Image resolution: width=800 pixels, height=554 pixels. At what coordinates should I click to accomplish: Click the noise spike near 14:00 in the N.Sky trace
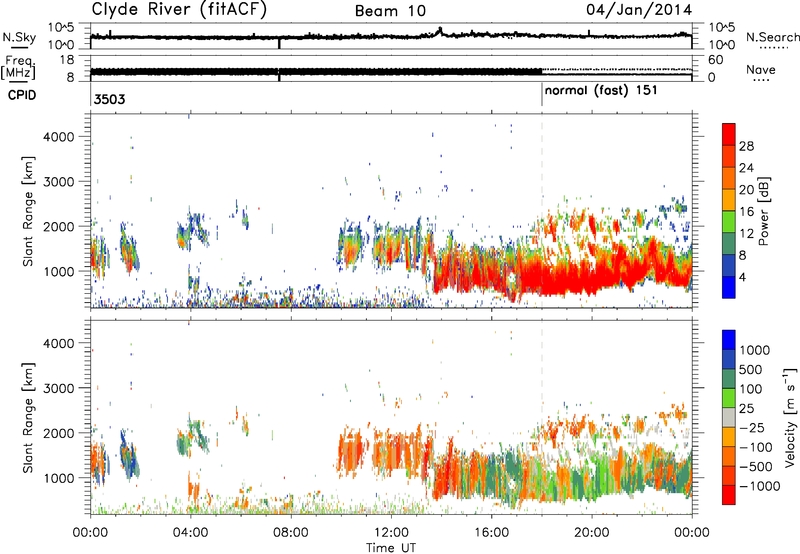(440, 31)
